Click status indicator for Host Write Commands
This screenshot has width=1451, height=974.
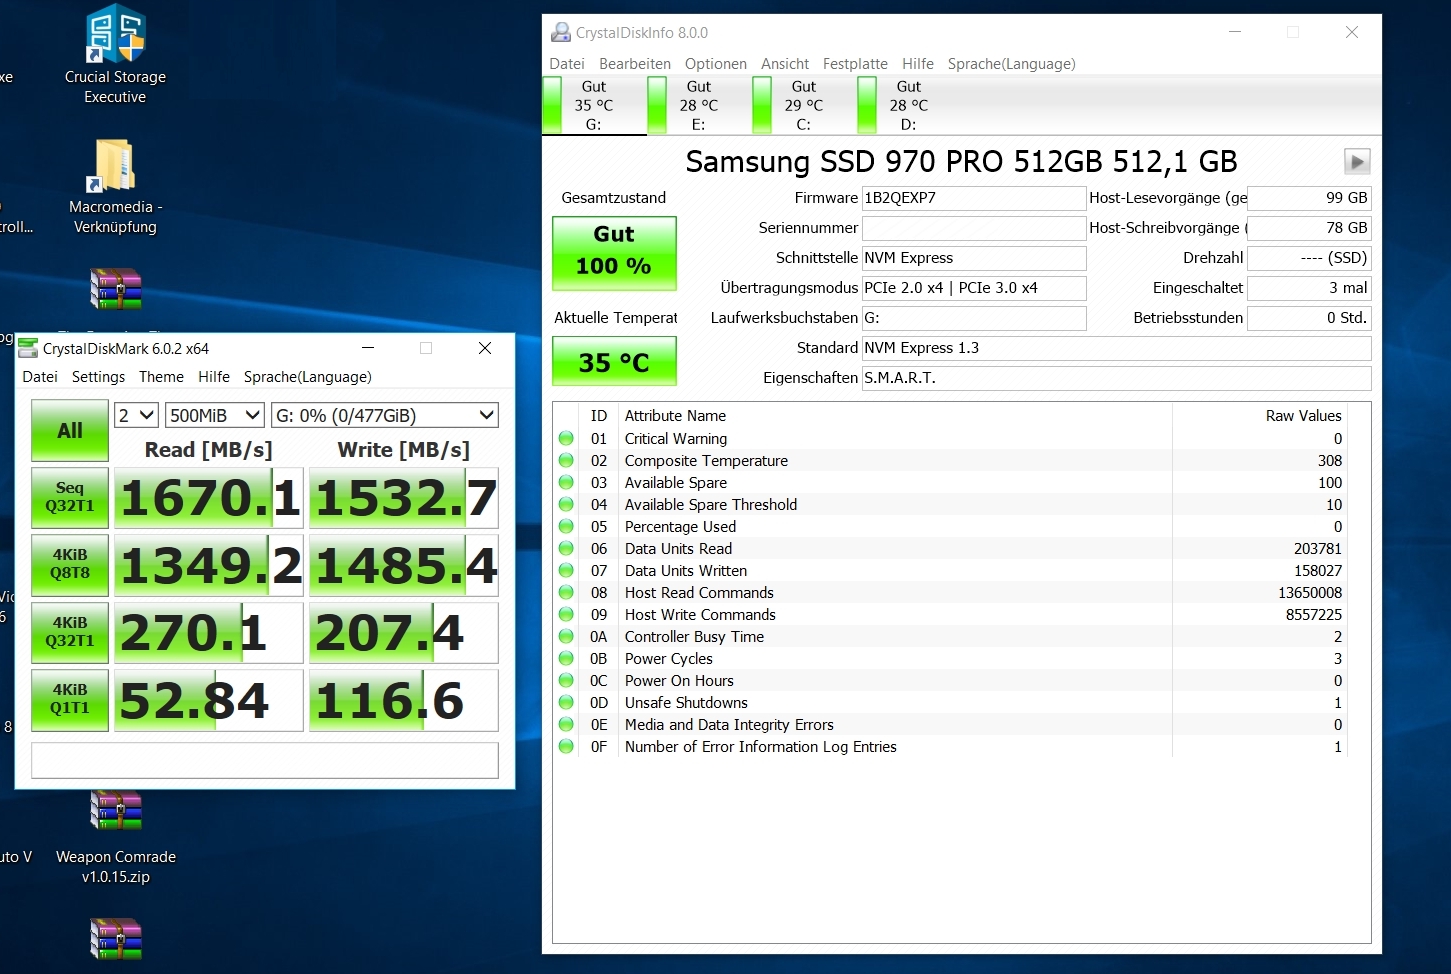(x=566, y=614)
